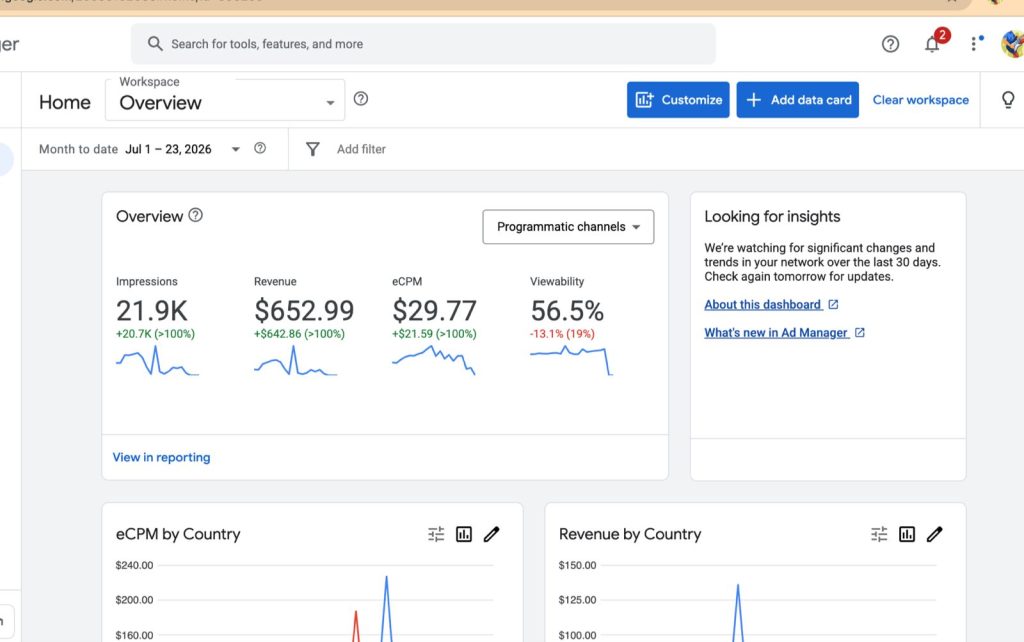
Task: Edit the eCPM by Country card
Action: click(x=492, y=534)
